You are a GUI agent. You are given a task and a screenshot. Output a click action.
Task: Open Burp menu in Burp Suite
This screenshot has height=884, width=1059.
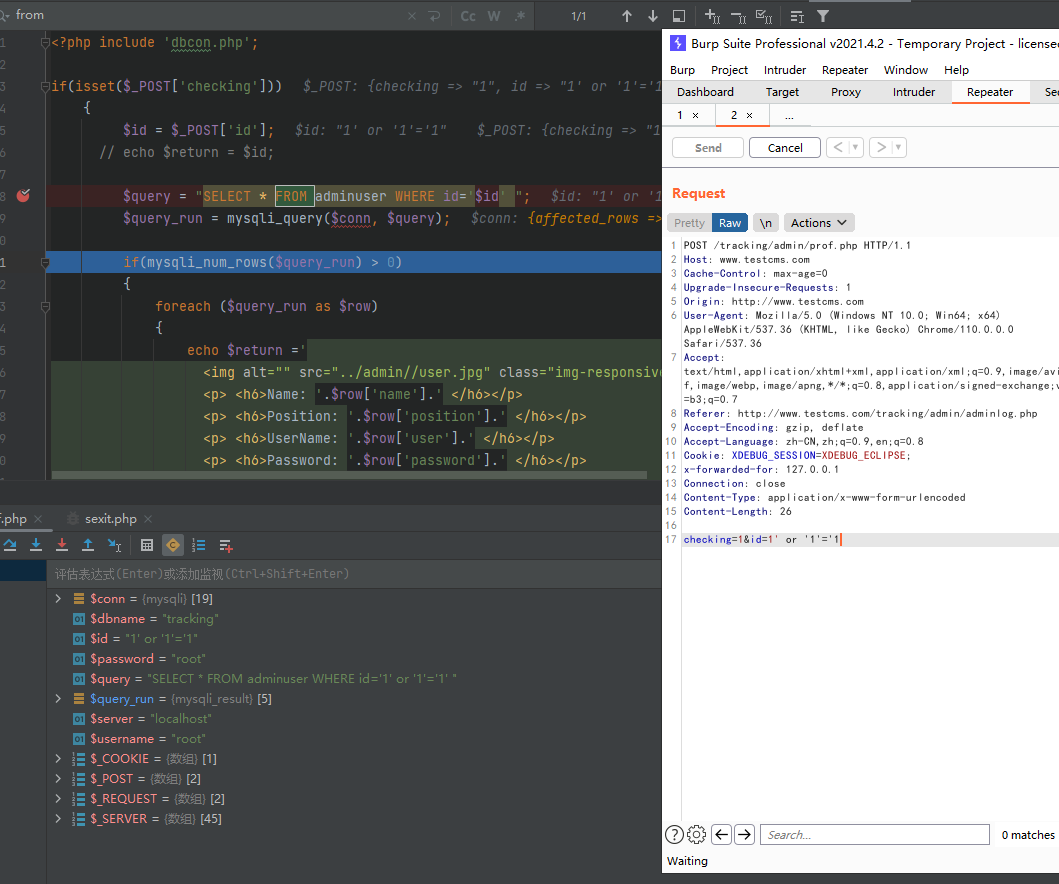(x=682, y=70)
